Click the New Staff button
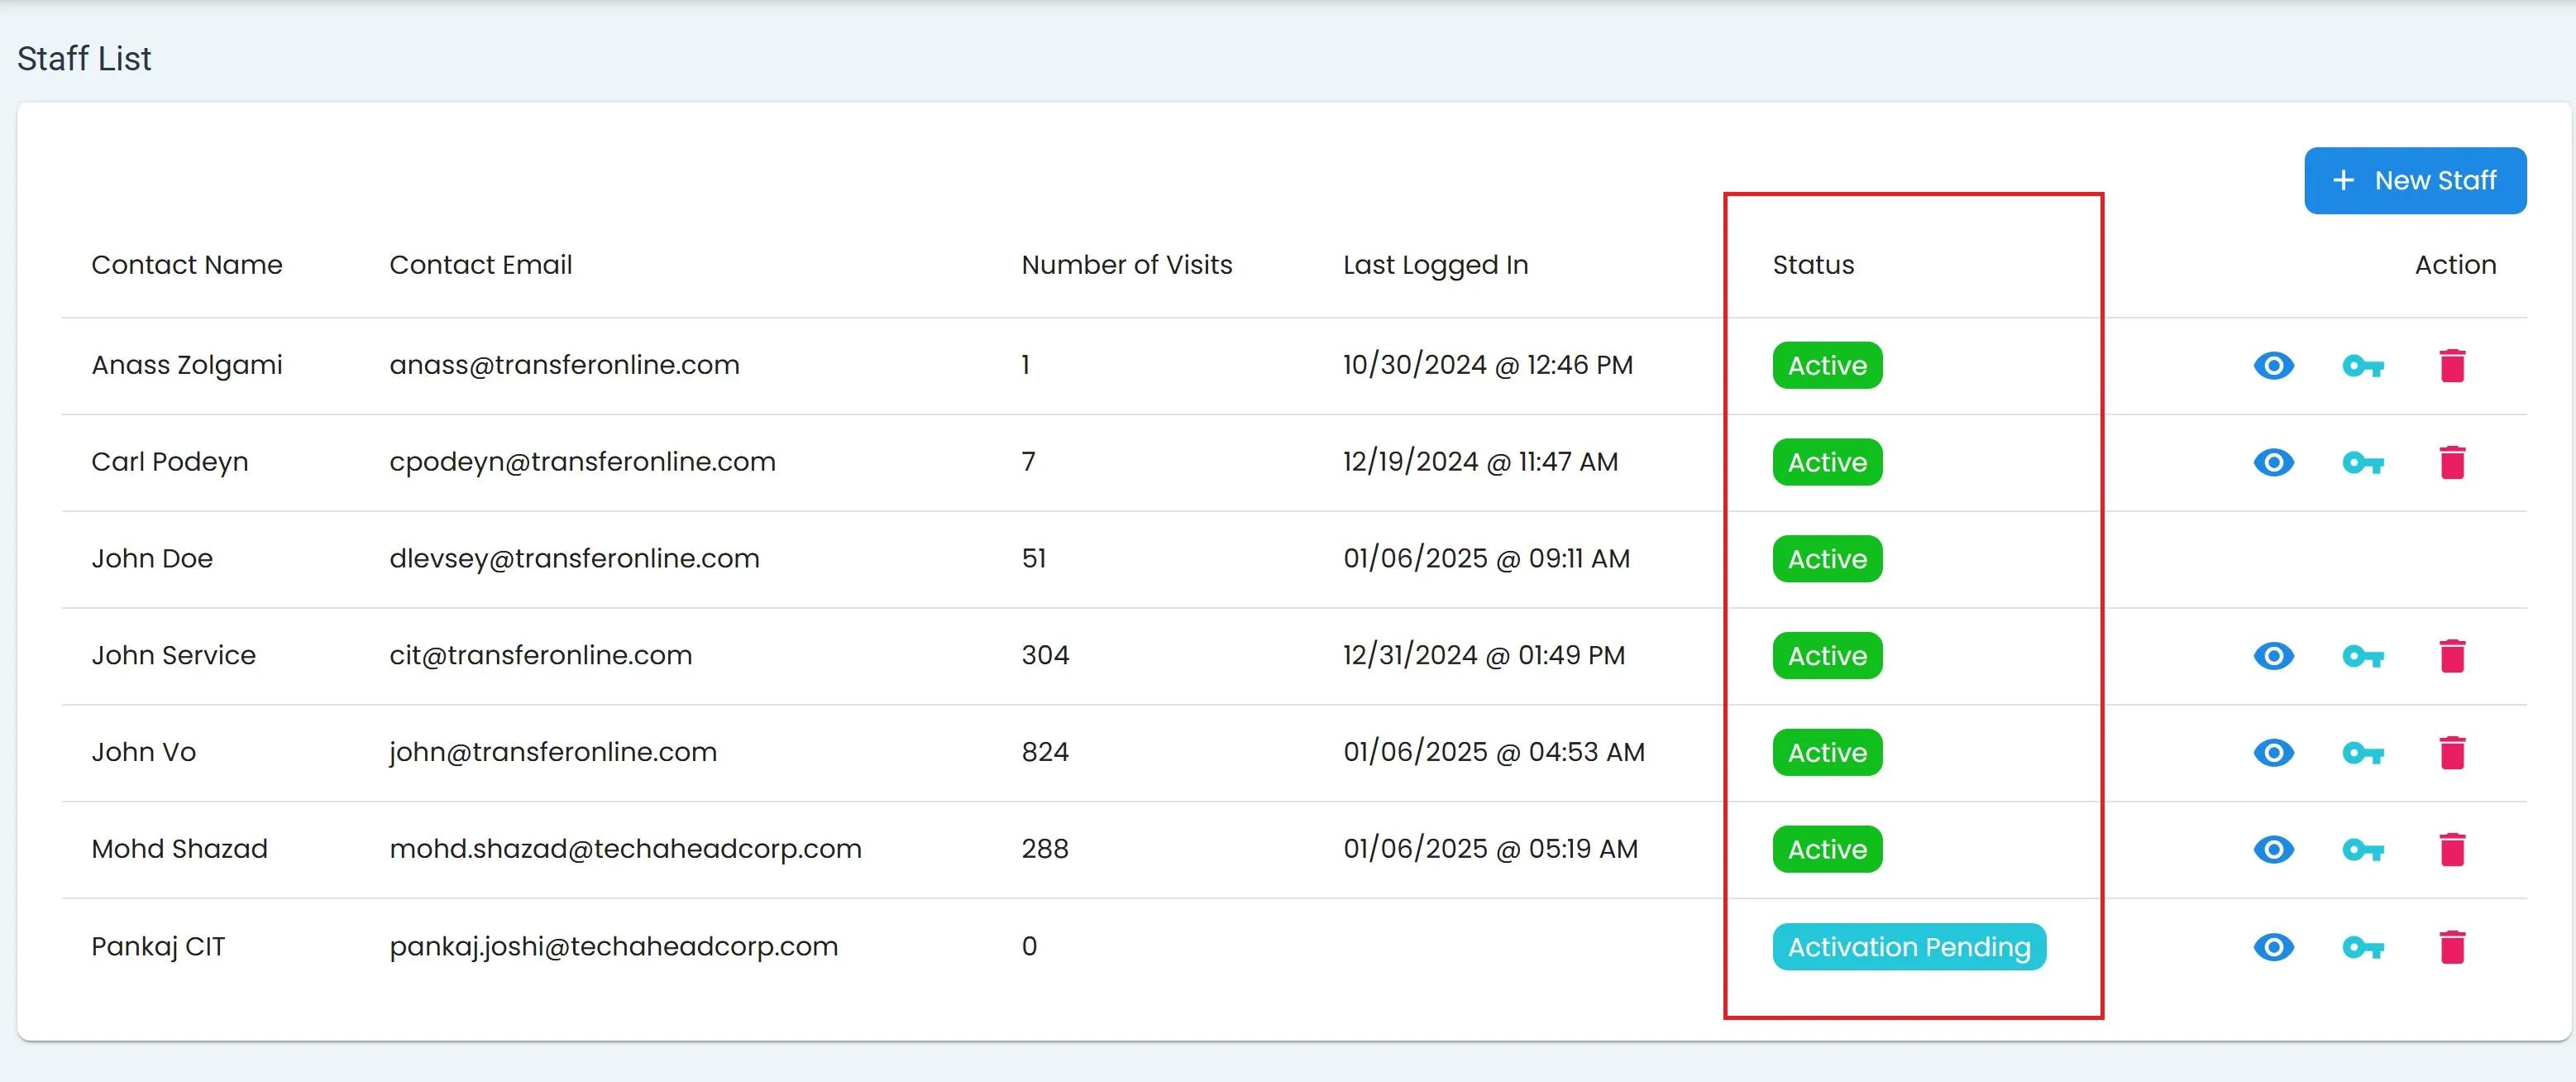The height and width of the screenshot is (1082, 2576). tap(2414, 181)
